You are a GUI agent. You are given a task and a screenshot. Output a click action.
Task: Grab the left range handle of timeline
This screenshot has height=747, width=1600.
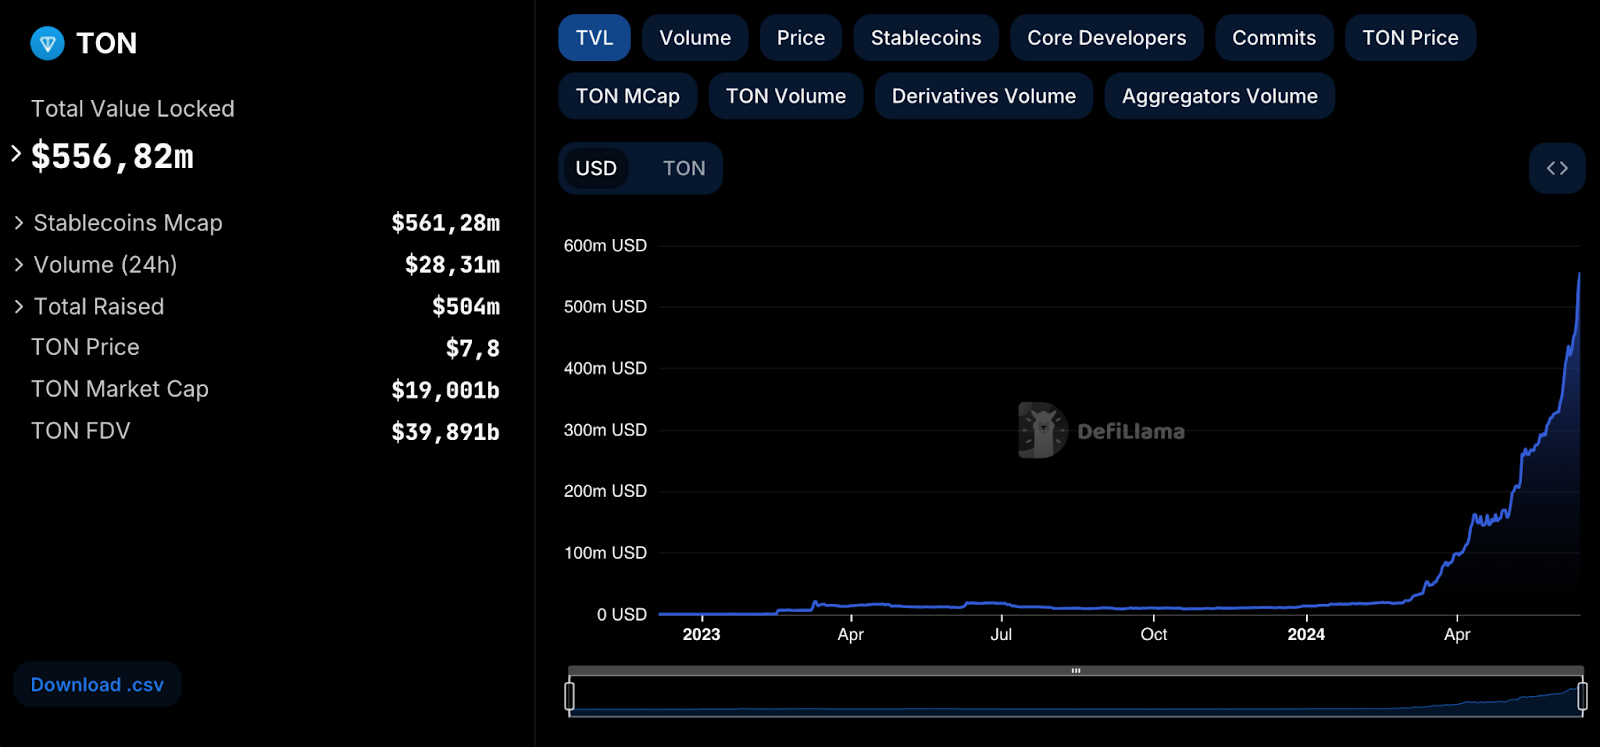(x=570, y=695)
